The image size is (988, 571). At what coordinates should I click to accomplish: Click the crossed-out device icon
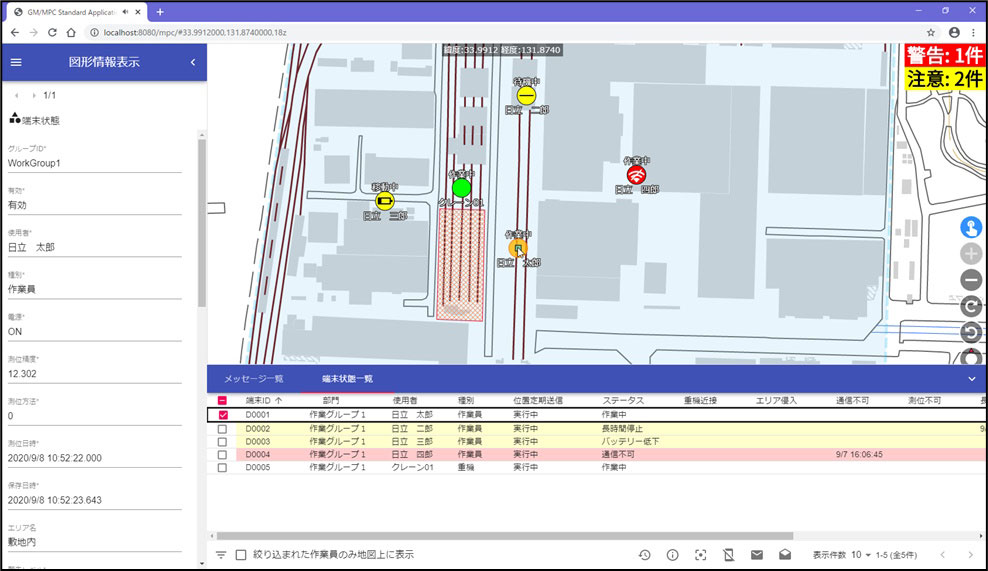[x=729, y=555]
